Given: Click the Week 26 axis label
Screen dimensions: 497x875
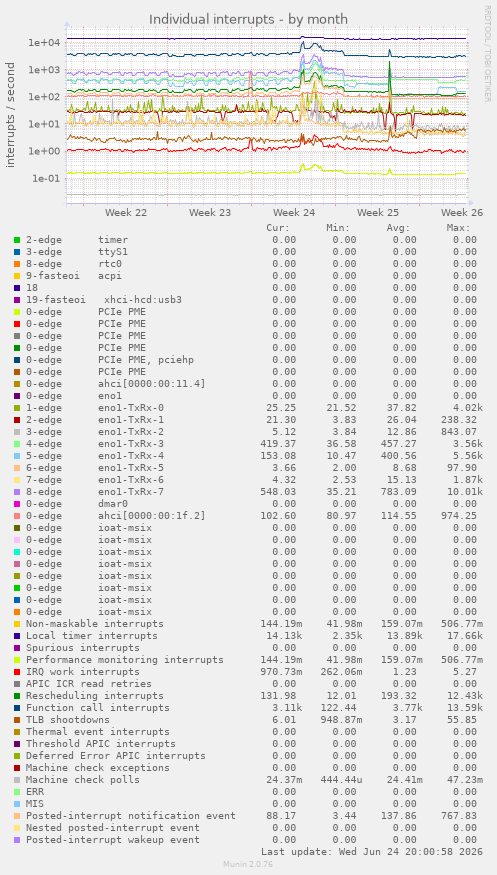Looking at the screenshot, I should tap(462, 213).
